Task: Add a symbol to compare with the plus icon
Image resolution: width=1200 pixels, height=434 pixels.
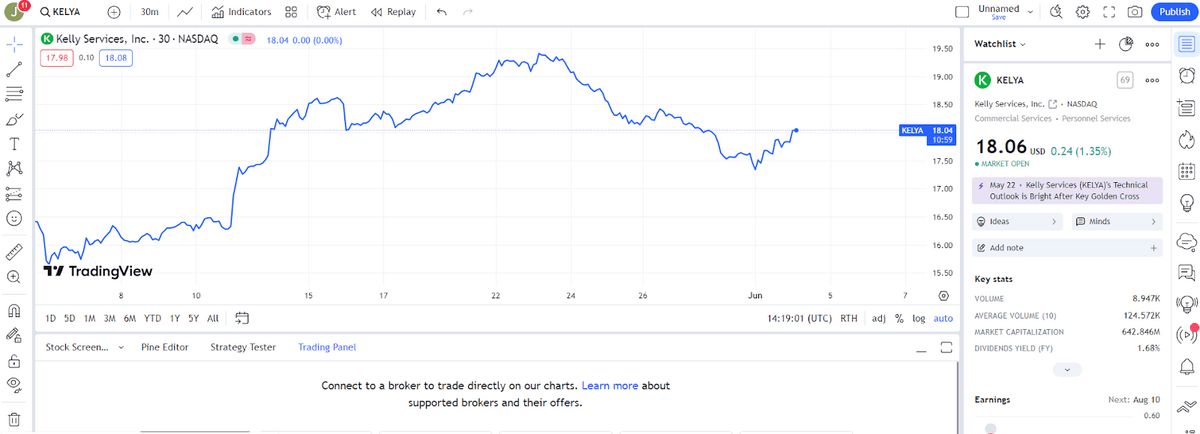Action: coord(113,12)
